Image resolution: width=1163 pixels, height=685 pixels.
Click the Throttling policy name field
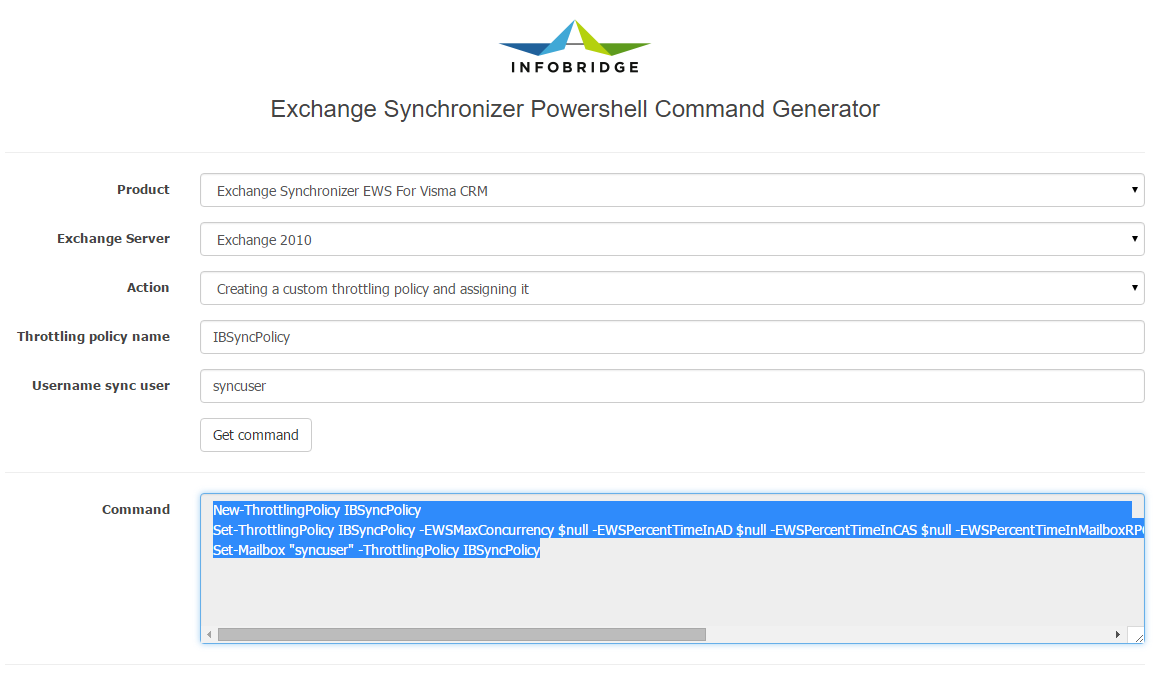pos(672,337)
